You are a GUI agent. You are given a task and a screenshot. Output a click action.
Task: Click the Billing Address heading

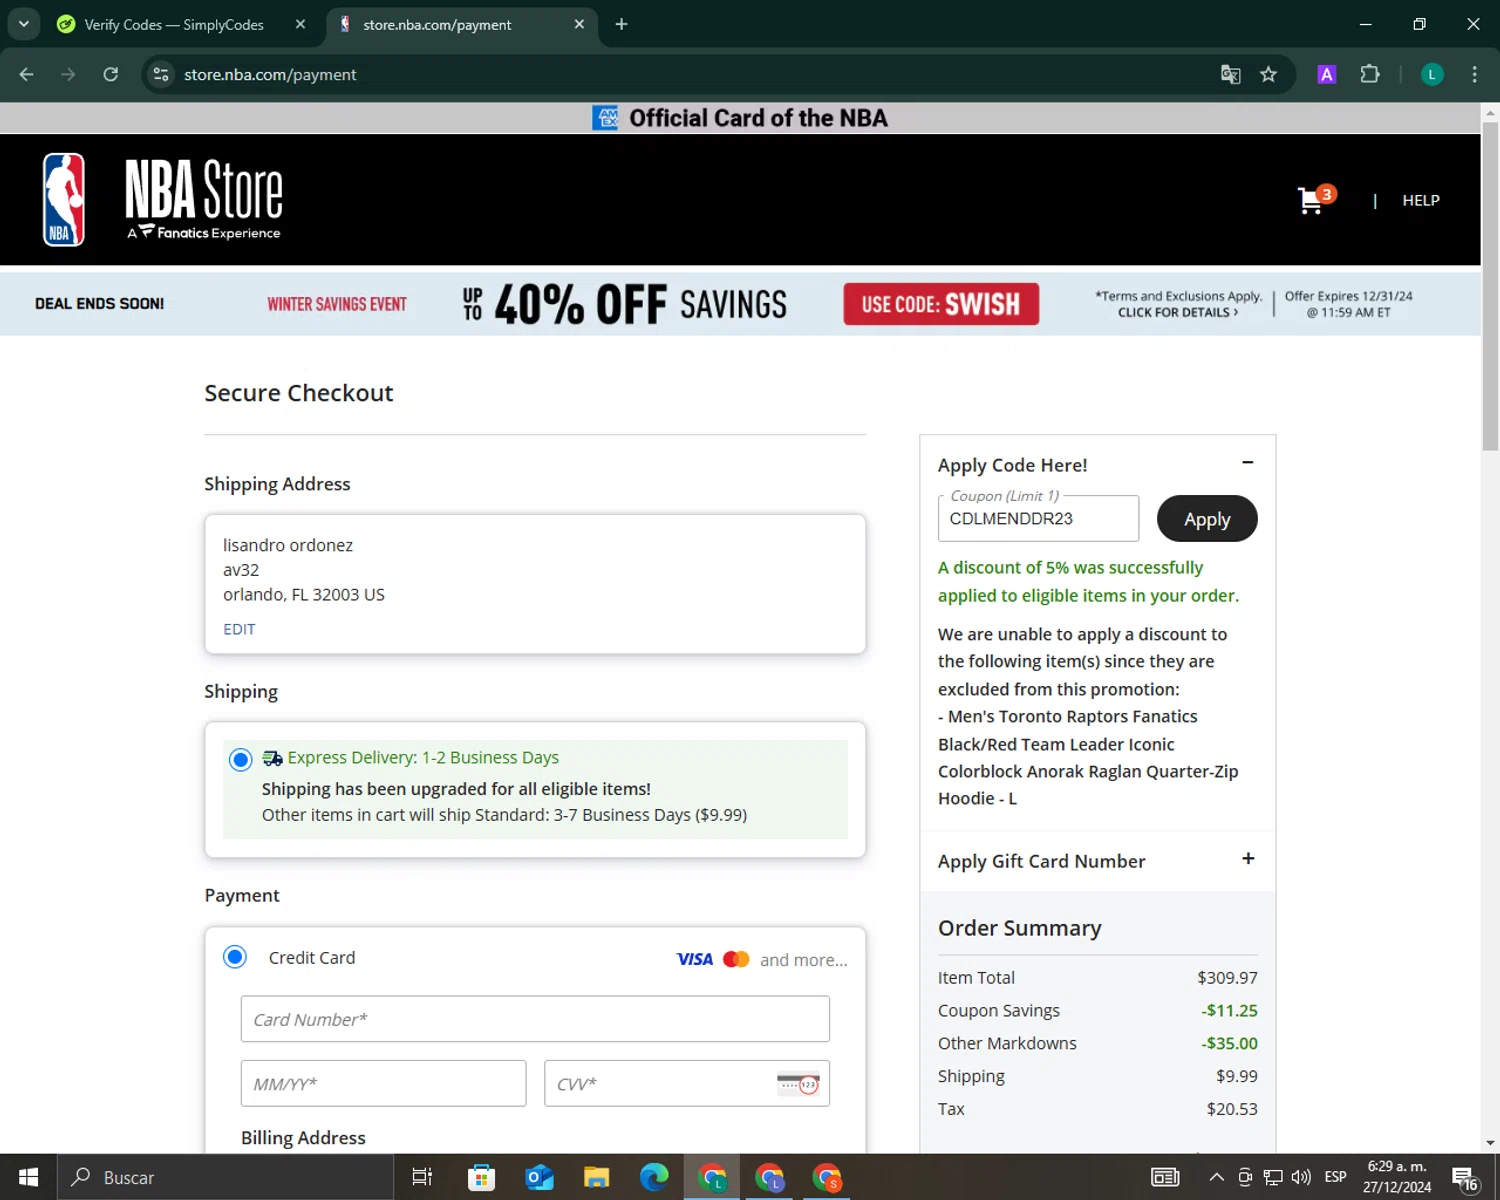(x=303, y=1138)
